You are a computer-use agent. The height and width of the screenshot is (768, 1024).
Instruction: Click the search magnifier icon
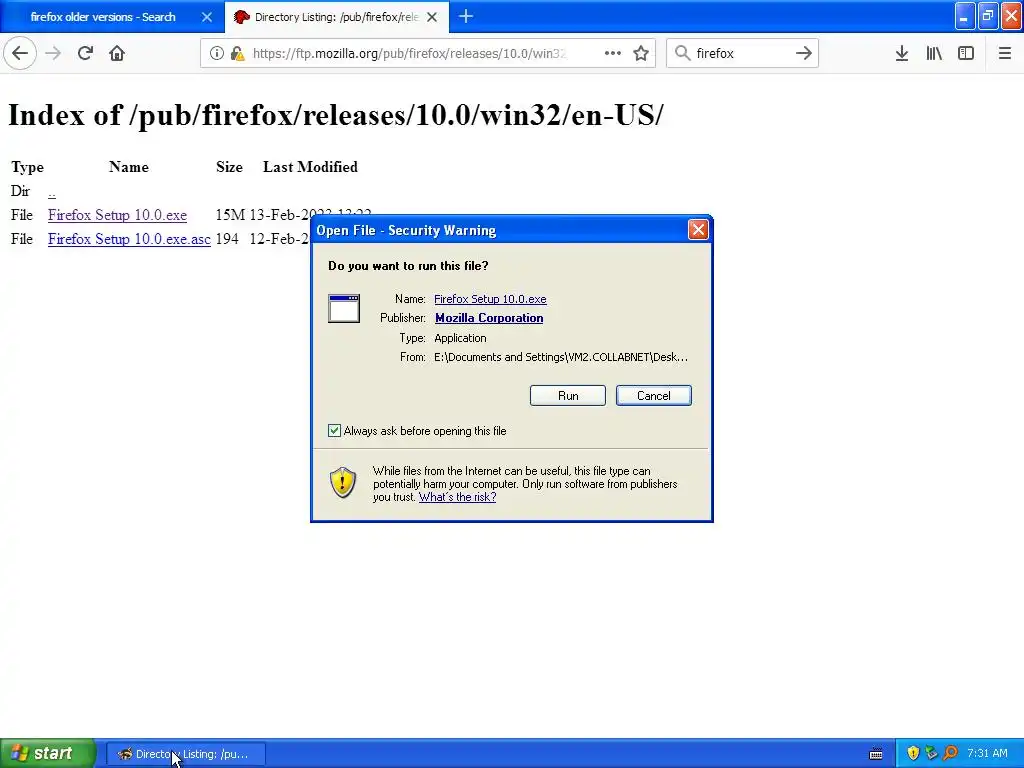pos(682,53)
